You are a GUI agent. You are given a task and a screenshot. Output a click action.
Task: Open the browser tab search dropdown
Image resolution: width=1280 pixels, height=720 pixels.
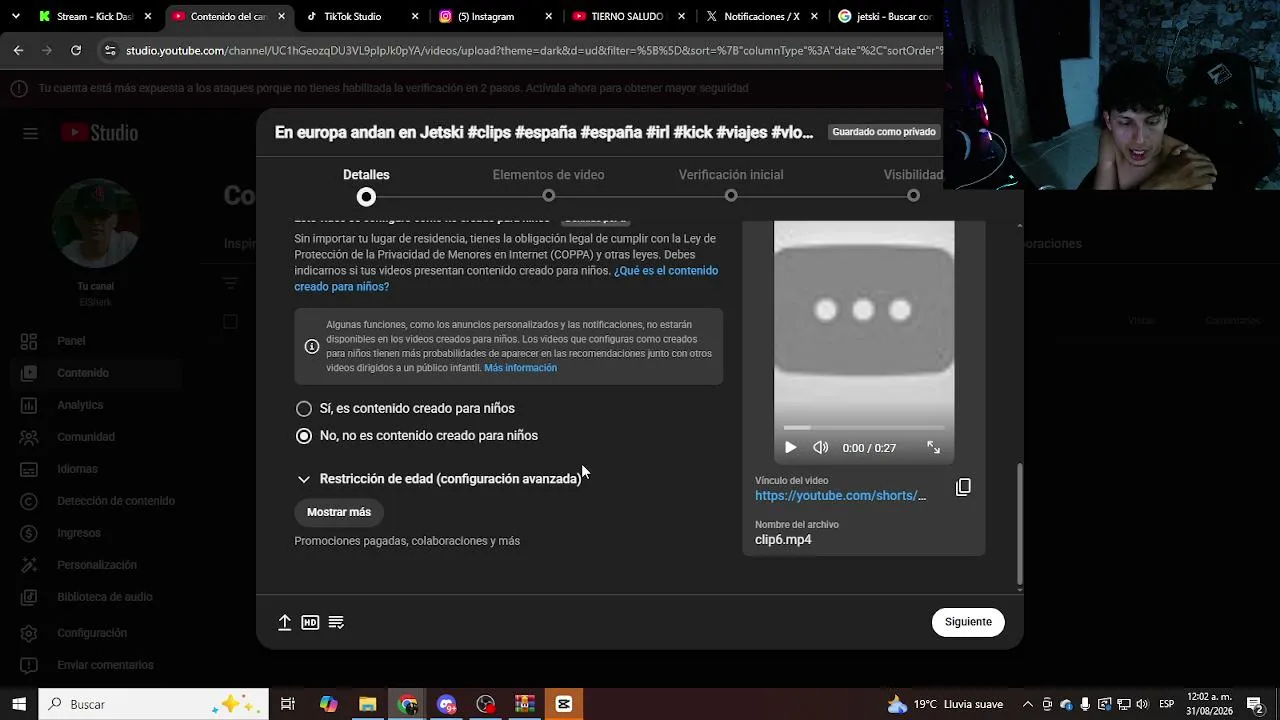tap(15, 17)
